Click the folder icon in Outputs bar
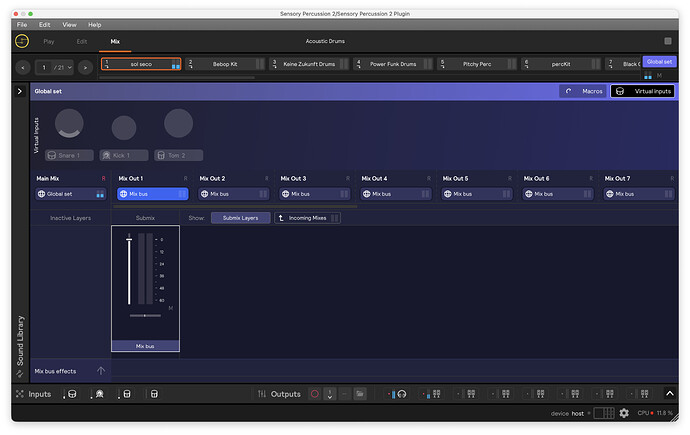The image size is (690, 435). [x=360, y=394]
